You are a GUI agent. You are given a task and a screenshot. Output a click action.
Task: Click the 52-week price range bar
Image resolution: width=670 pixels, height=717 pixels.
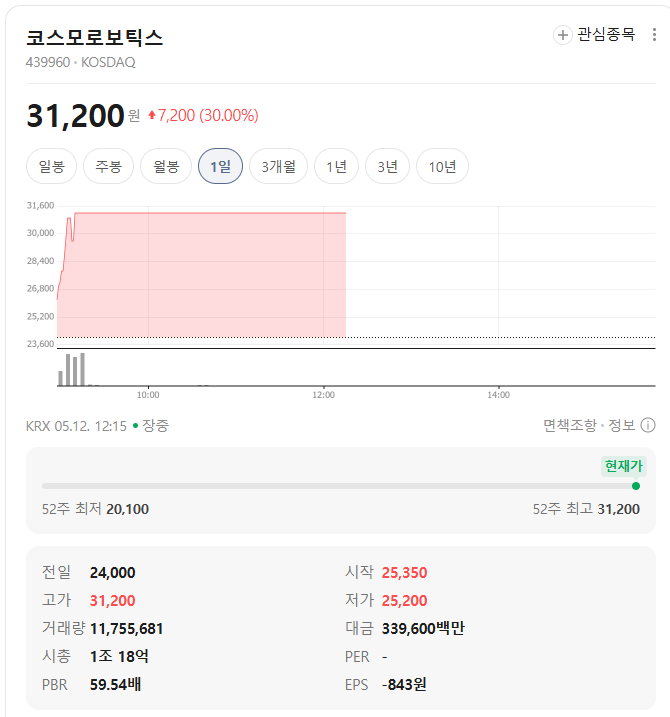(341, 486)
